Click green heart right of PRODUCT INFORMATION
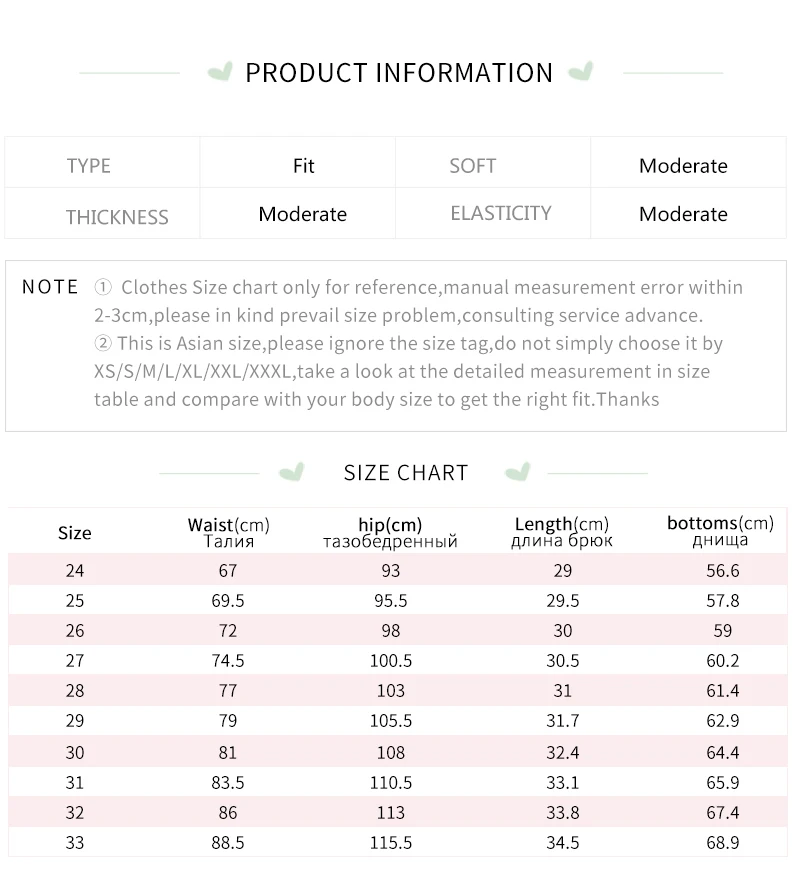The width and height of the screenshot is (800, 892). 581,72
